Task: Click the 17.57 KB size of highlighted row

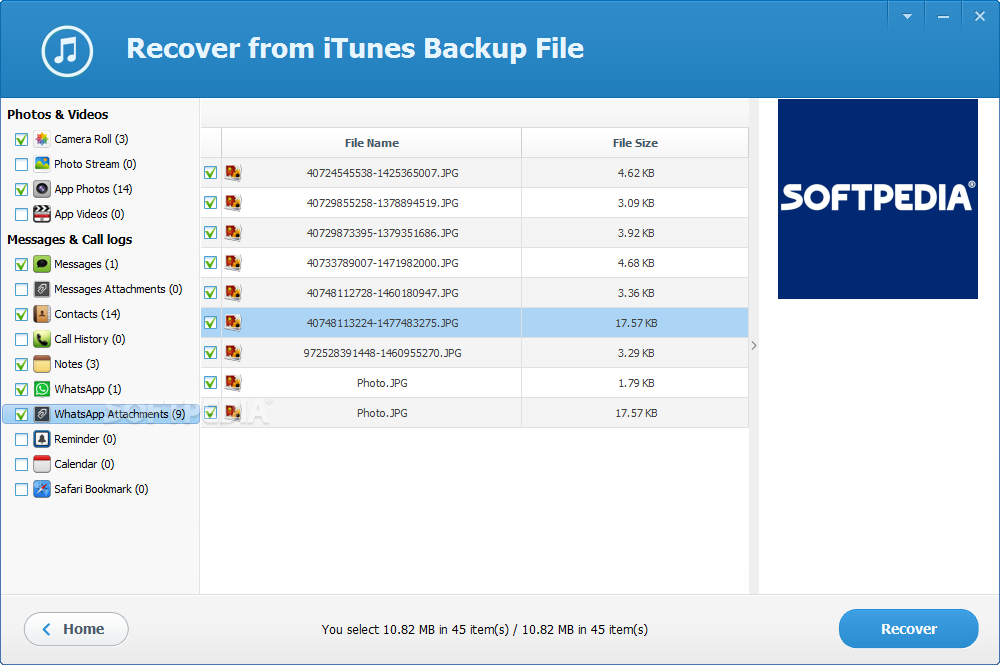Action: 636,323
